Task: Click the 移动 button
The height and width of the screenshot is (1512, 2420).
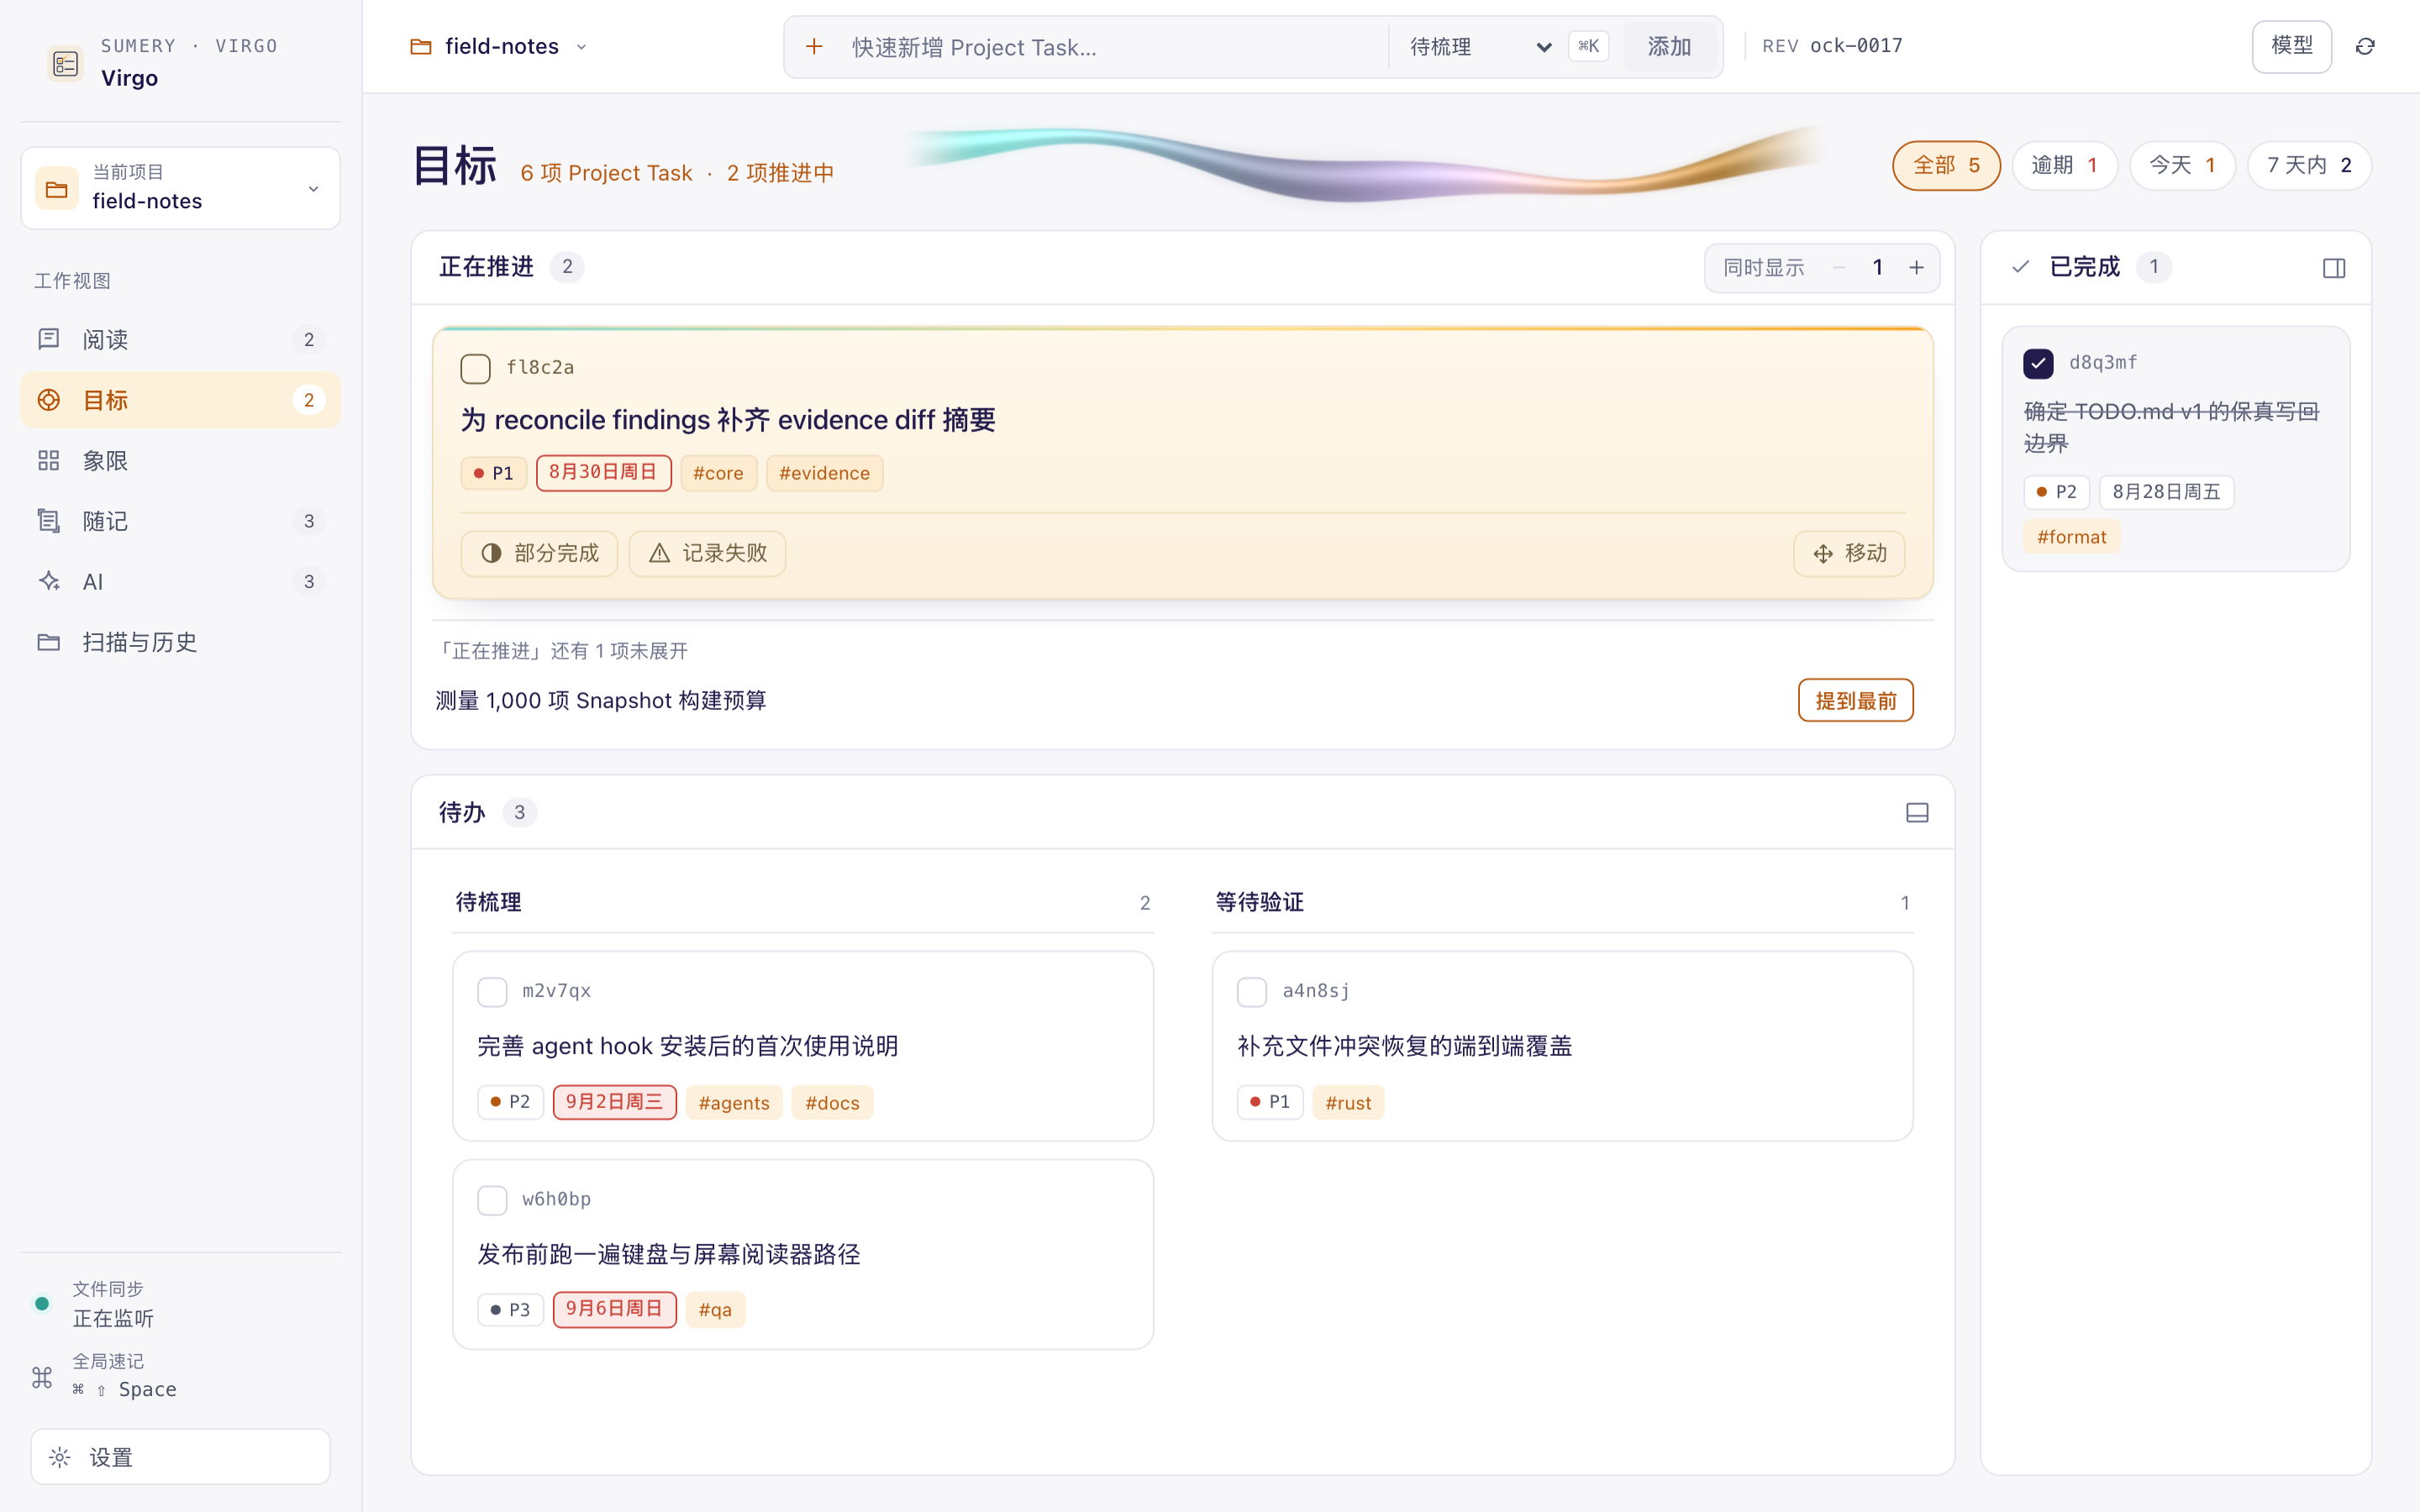Action: tap(1849, 553)
